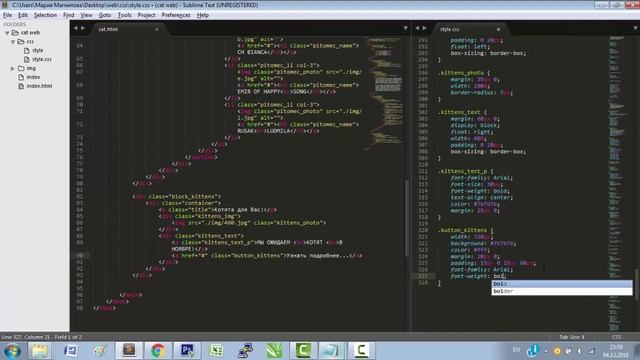This screenshot has width=640, height=360.
Task: Open the style file in sidebar
Action: coord(38,50)
